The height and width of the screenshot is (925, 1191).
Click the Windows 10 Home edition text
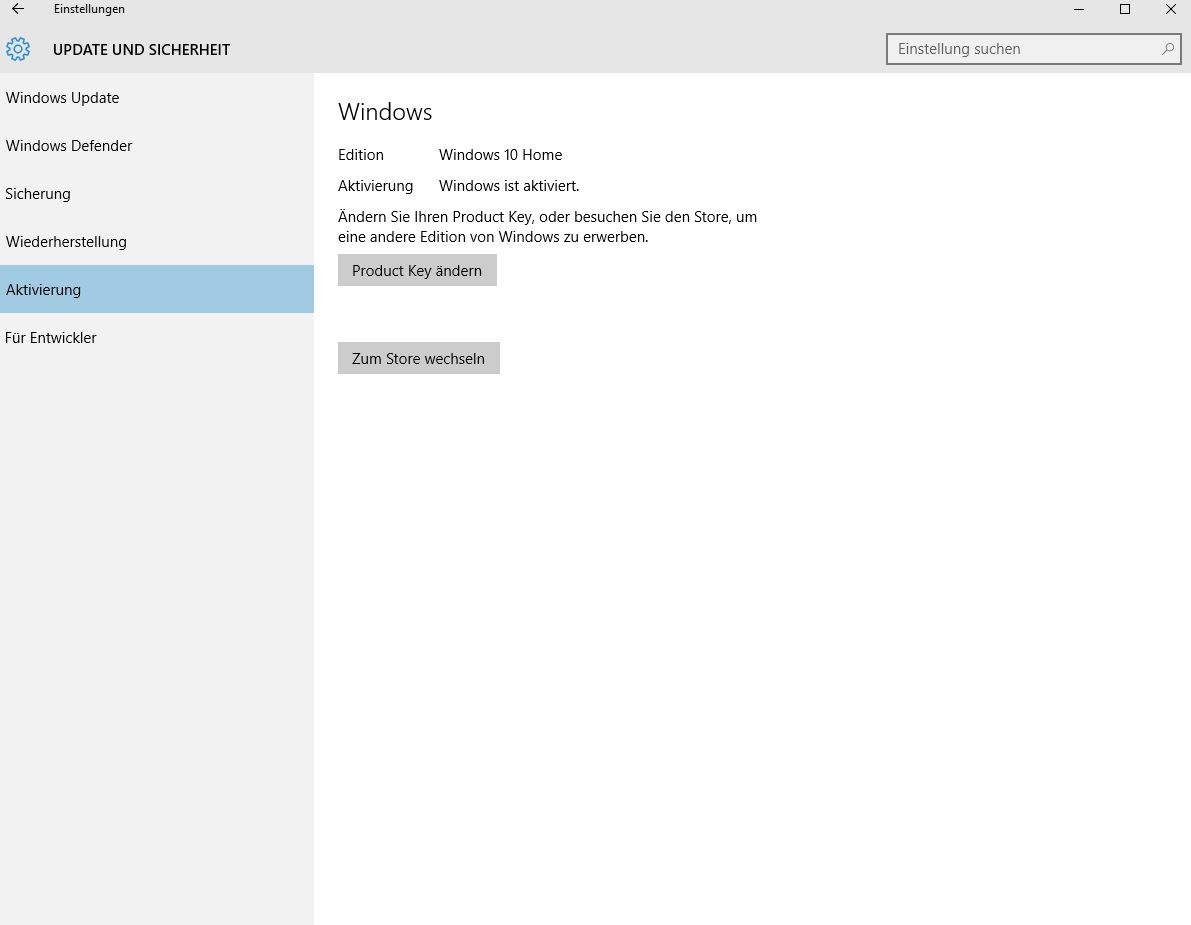[501, 155]
